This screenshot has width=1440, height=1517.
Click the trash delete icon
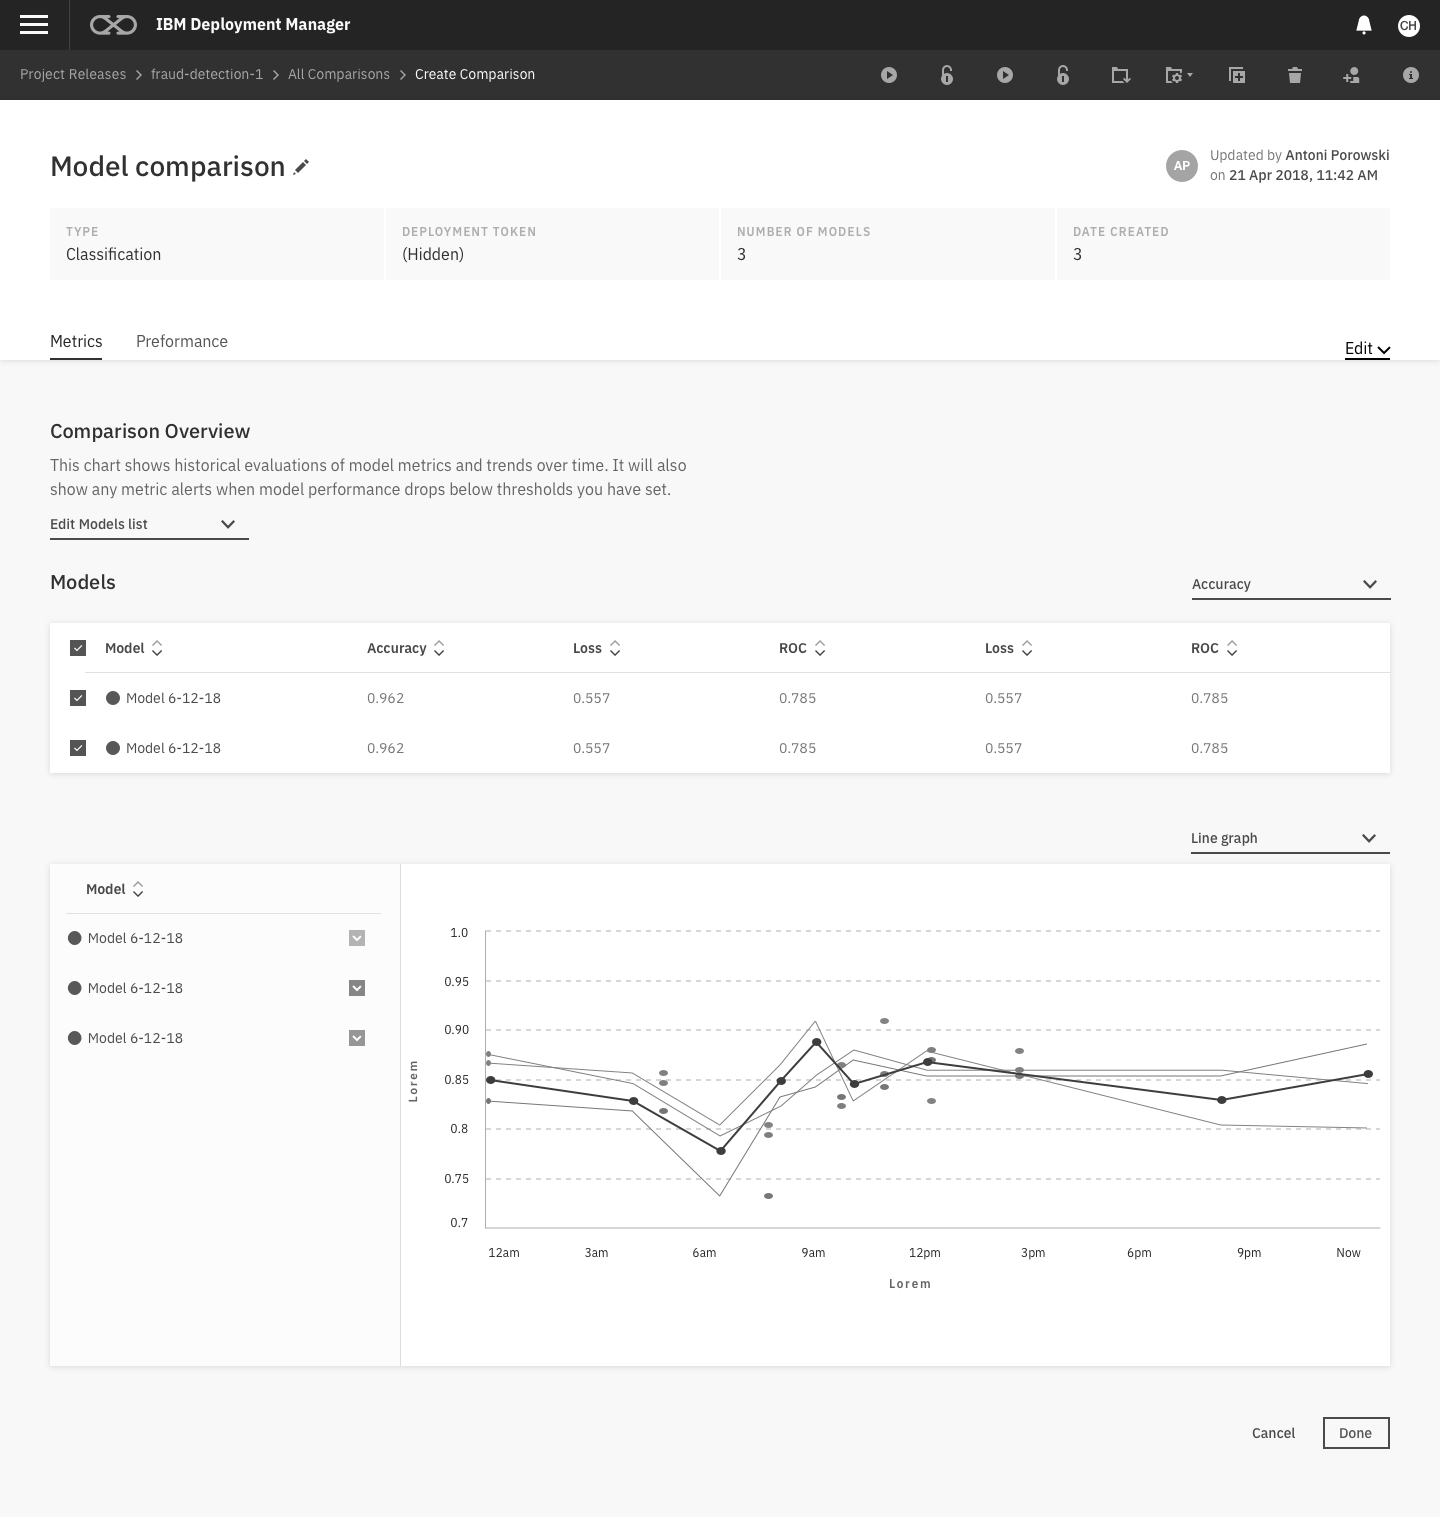(1295, 75)
